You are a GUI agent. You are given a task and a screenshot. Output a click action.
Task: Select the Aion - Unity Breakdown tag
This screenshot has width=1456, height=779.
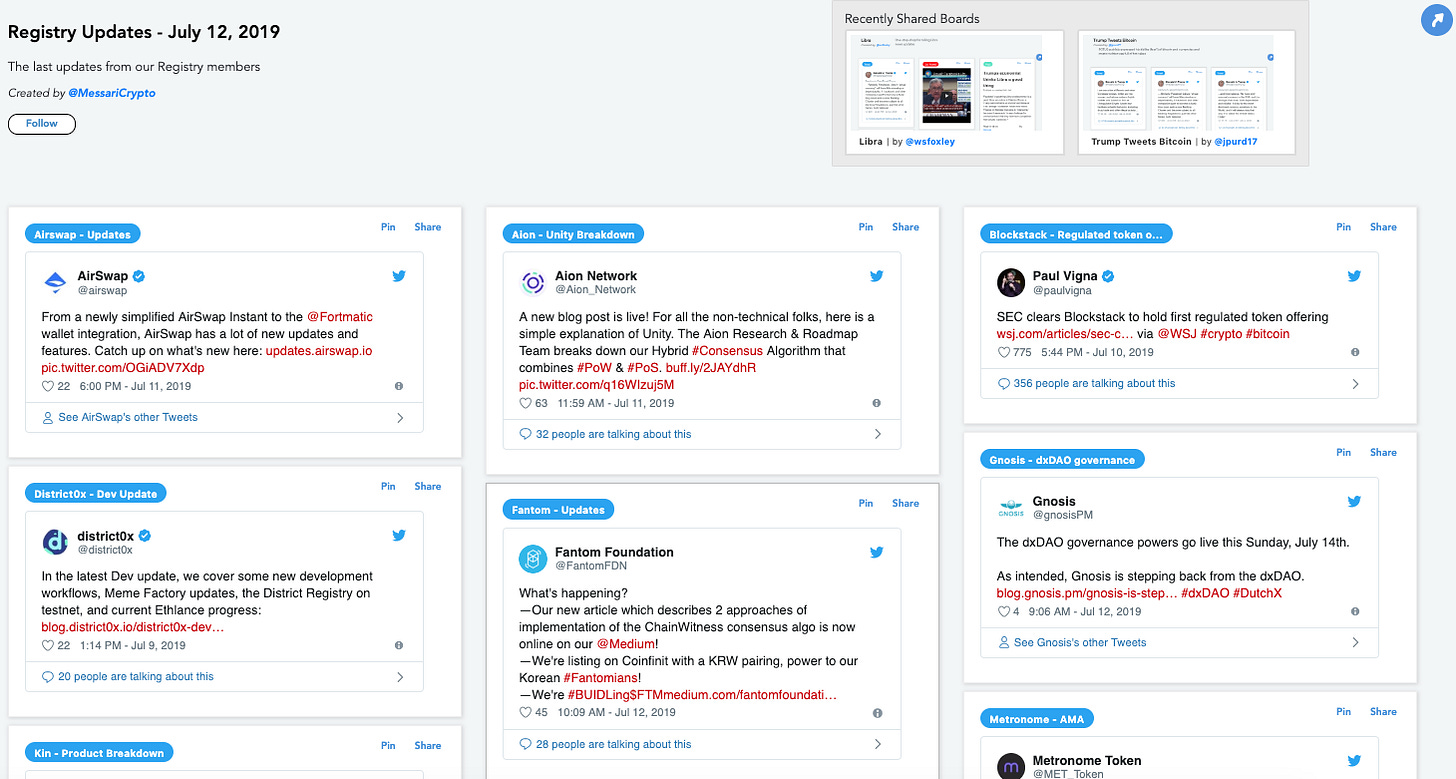pyautogui.click(x=573, y=234)
